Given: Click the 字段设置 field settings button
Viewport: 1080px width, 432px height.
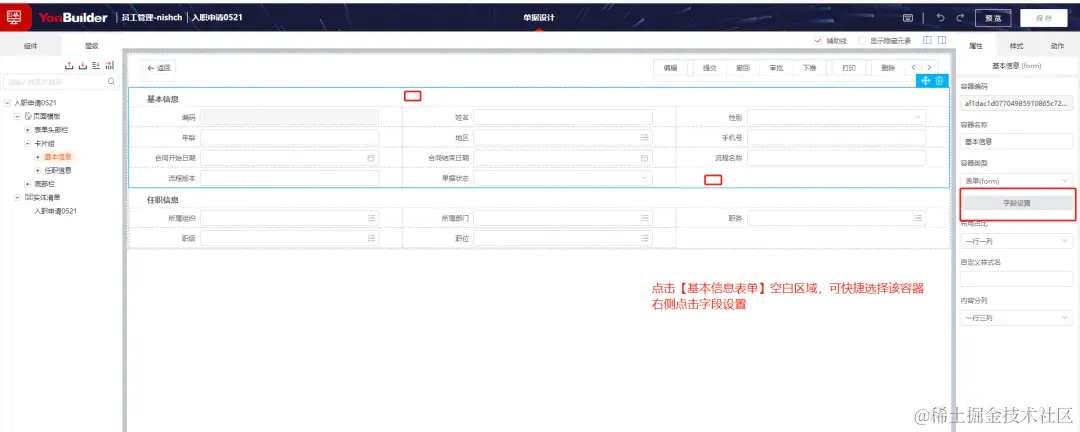Looking at the screenshot, I should tap(1017, 203).
